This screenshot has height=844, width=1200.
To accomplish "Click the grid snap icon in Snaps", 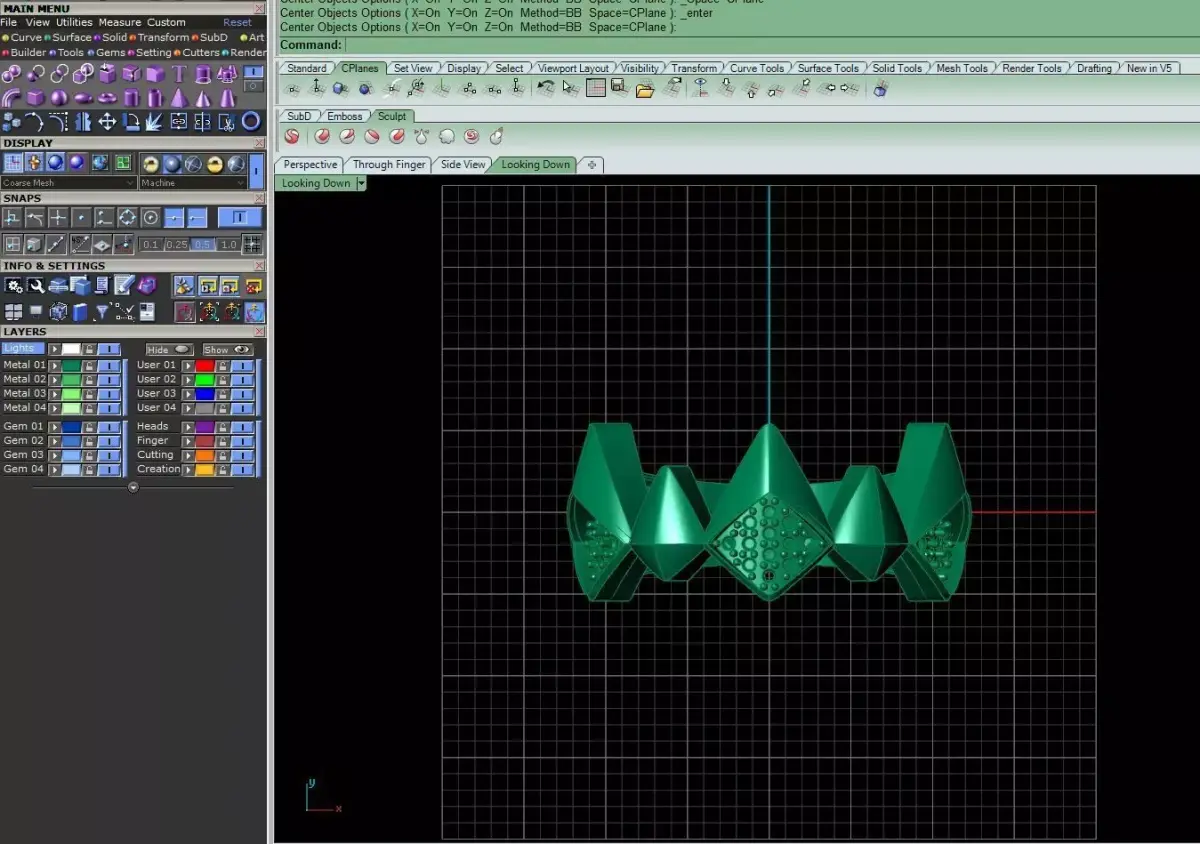I will click(252, 244).
